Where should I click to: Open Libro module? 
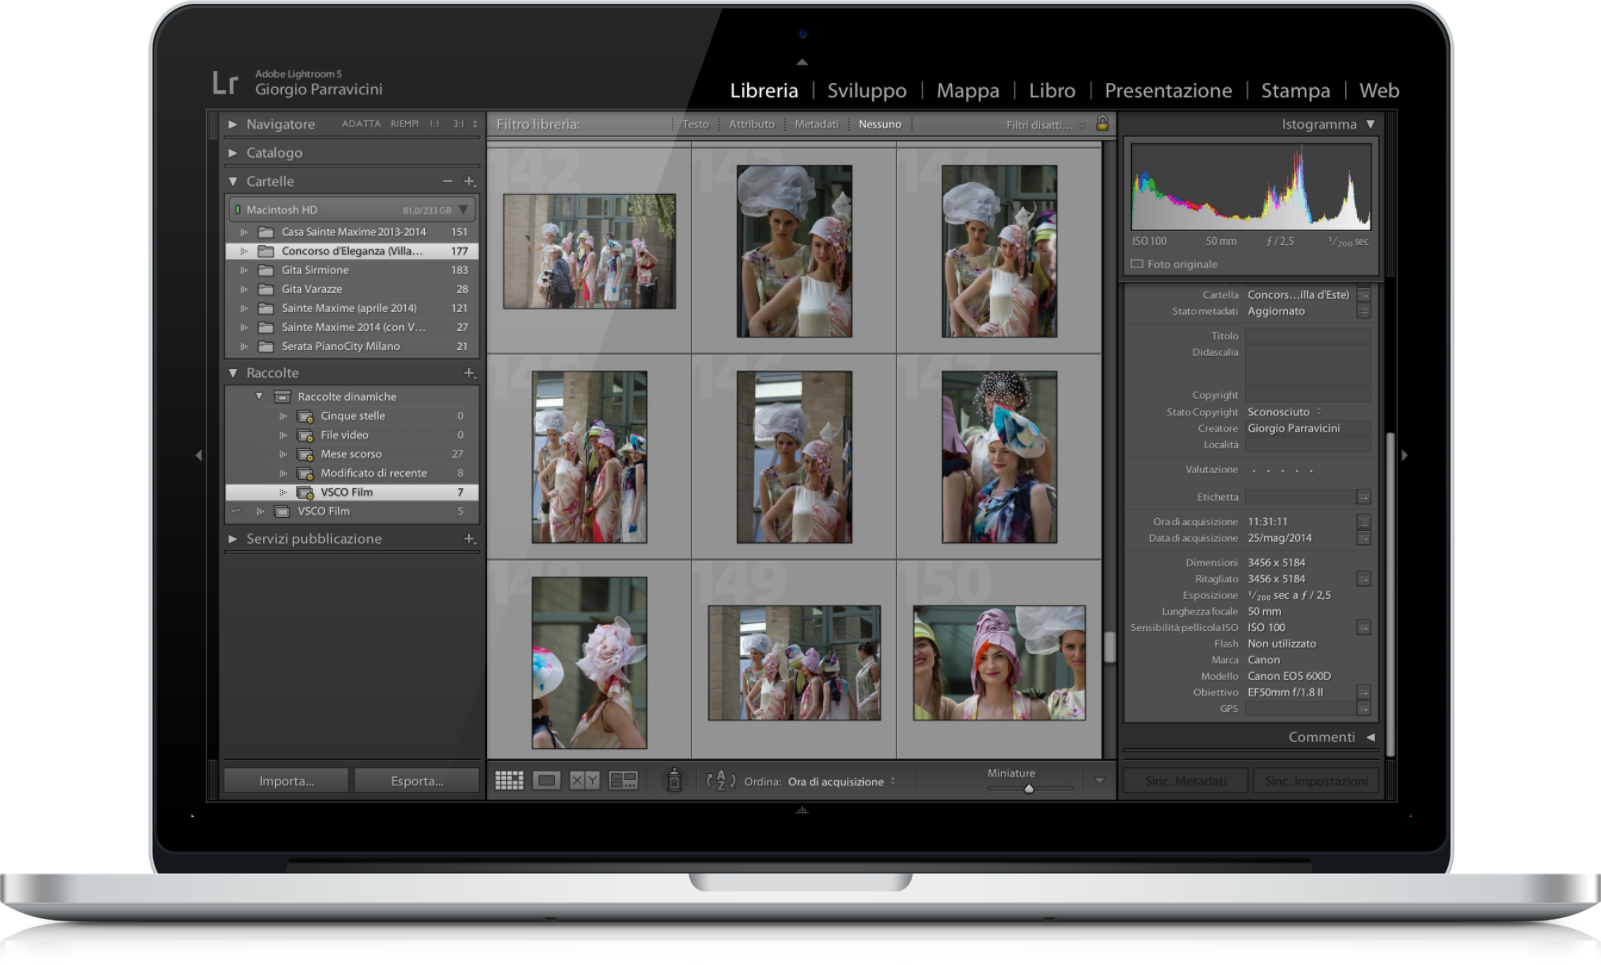1052,90
